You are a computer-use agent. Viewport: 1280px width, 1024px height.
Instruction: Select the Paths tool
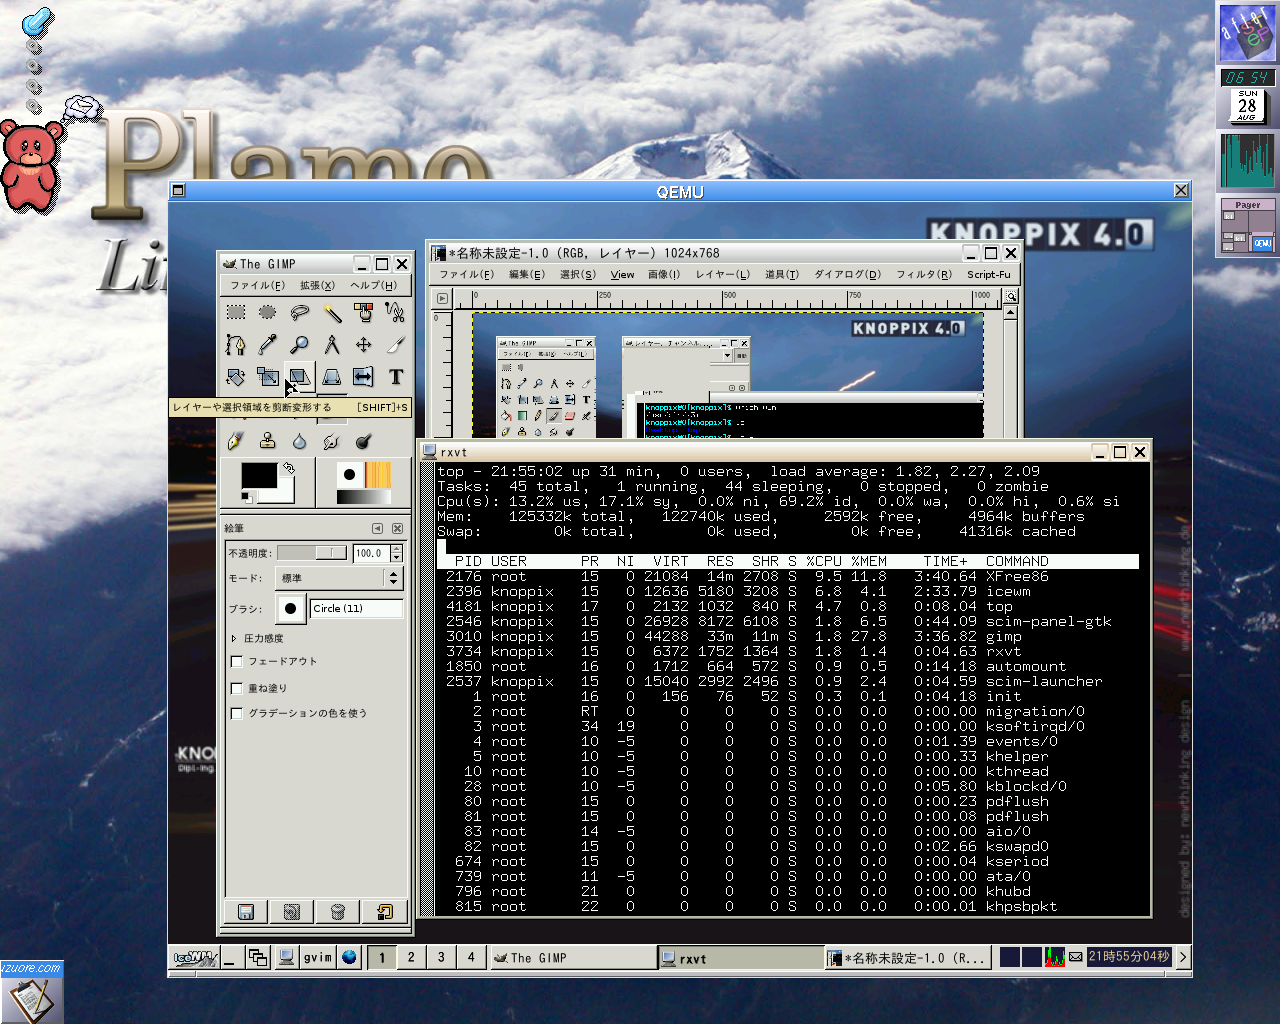236,345
